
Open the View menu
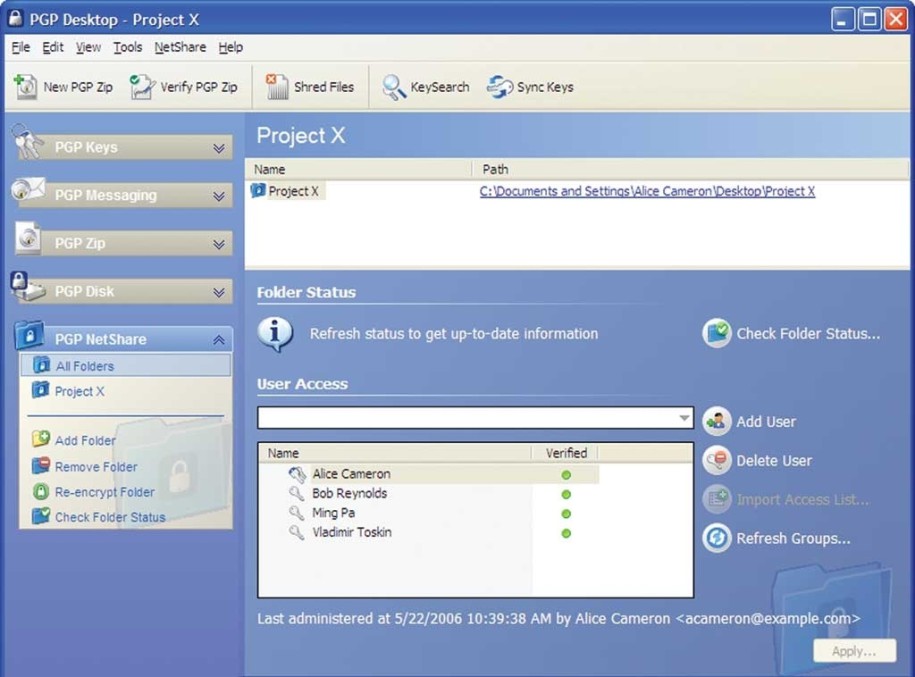point(88,47)
